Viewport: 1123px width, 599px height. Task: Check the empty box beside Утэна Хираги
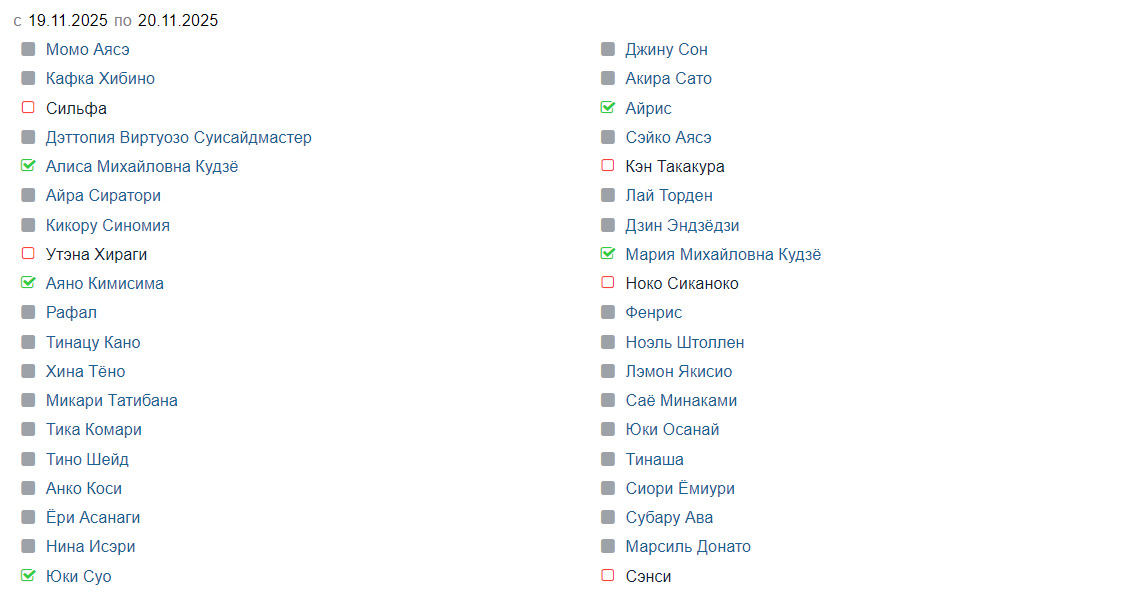click(28, 254)
